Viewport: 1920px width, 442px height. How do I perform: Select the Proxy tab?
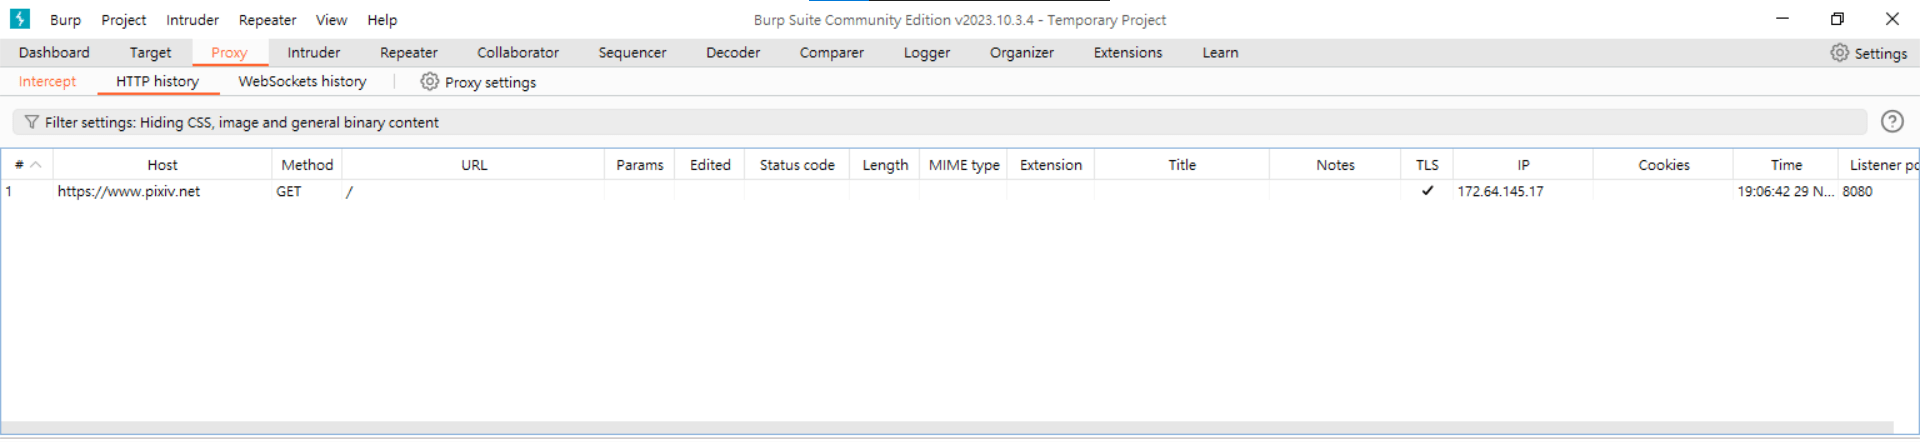coord(229,53)
